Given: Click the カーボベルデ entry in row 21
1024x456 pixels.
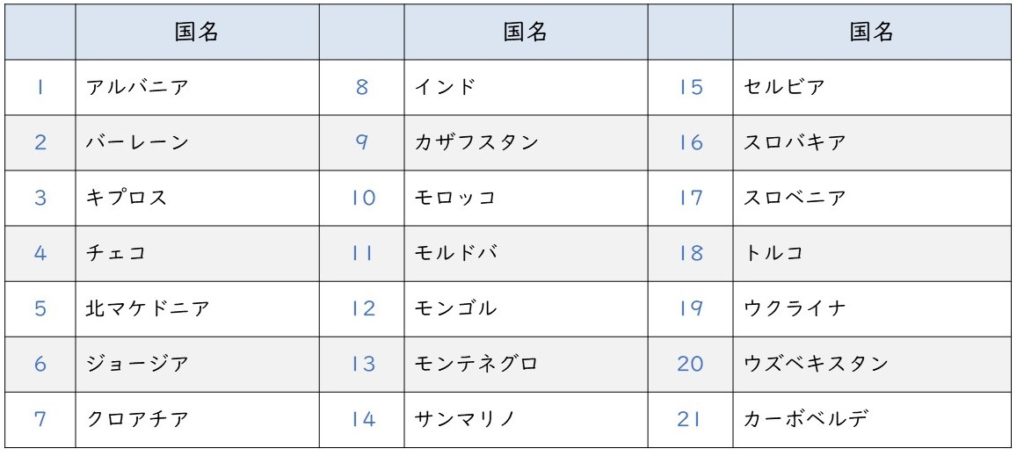Looking at the screenshot, I should point(872,419).
